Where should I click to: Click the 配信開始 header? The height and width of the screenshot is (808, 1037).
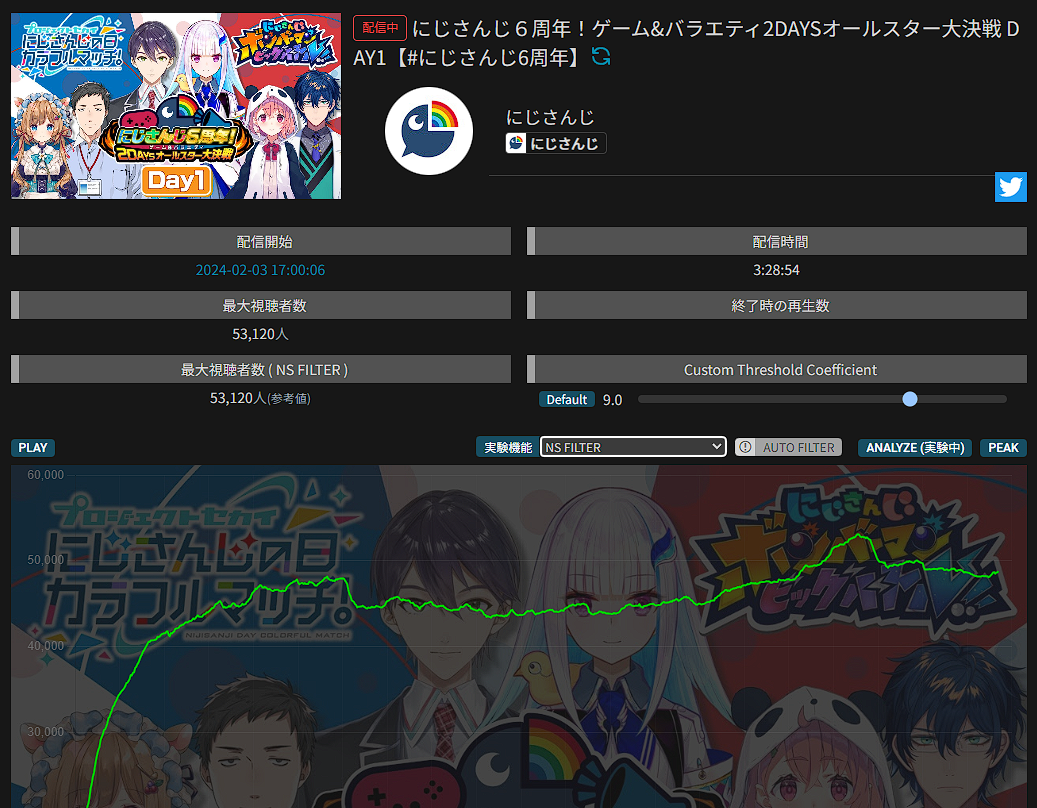(261, 241)
